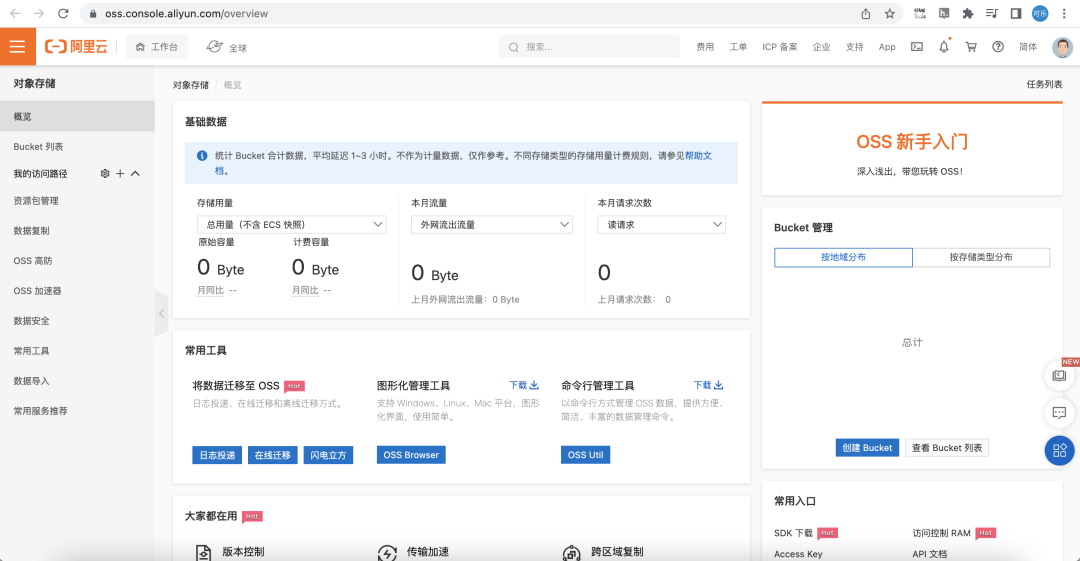The height and width of the screenshot is (561, 1080).
Task: Open the 读请求 dropdown
Action: pyautogui.click(x=661, y=225)
